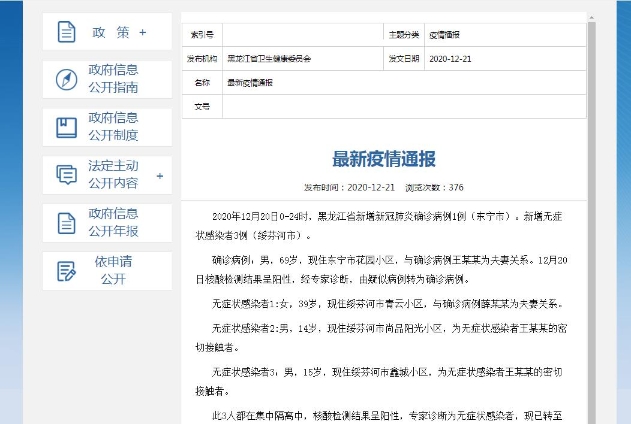
Task: Click the 发文日期 label cell
Action: (x=404, y=59)
